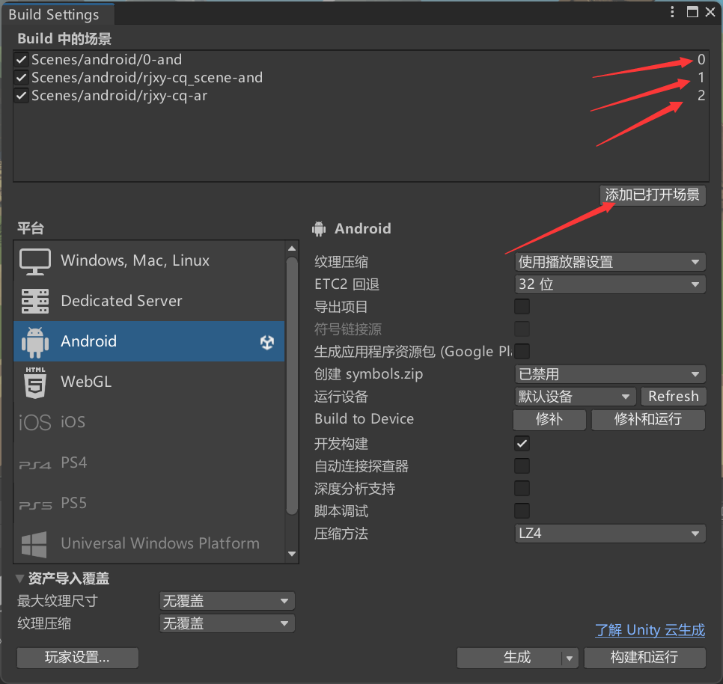Click the Android icon in the settings header
Viewport: 723px width, 684px height.
pos(319,229)
